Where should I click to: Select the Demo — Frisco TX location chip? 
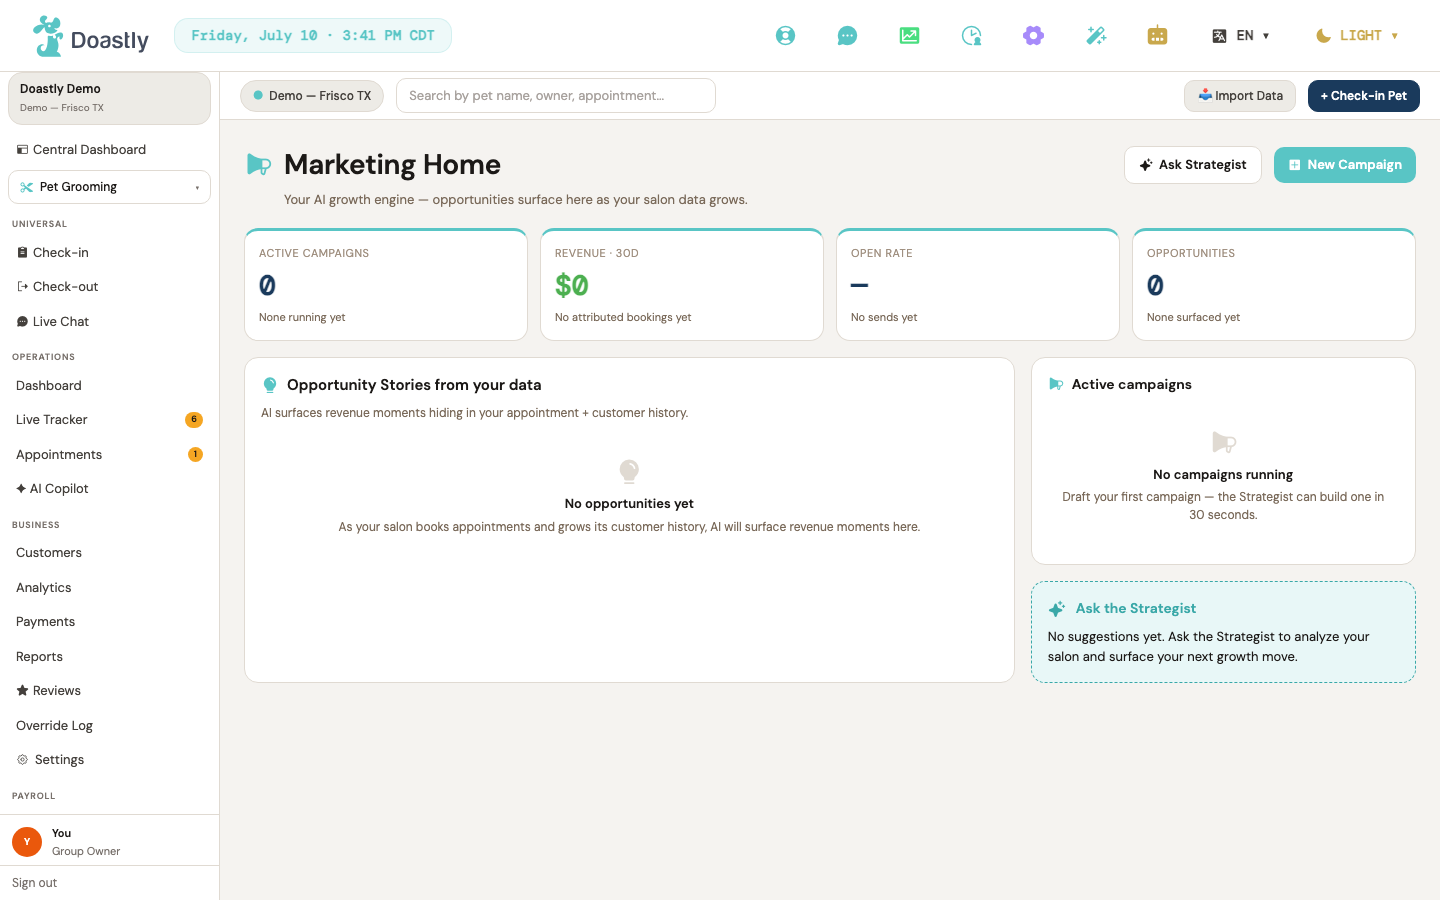(312, 96)
